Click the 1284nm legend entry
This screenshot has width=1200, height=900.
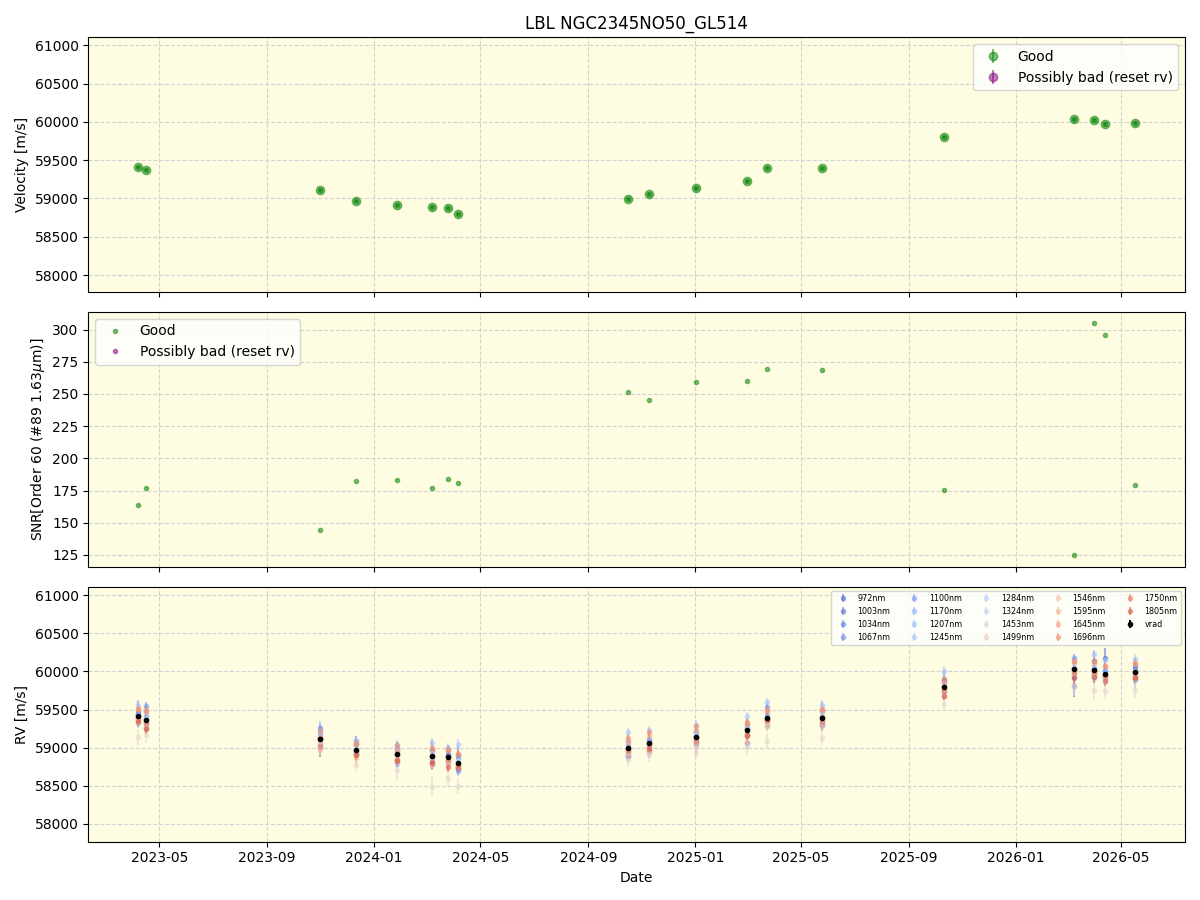tap(1017, 598)
